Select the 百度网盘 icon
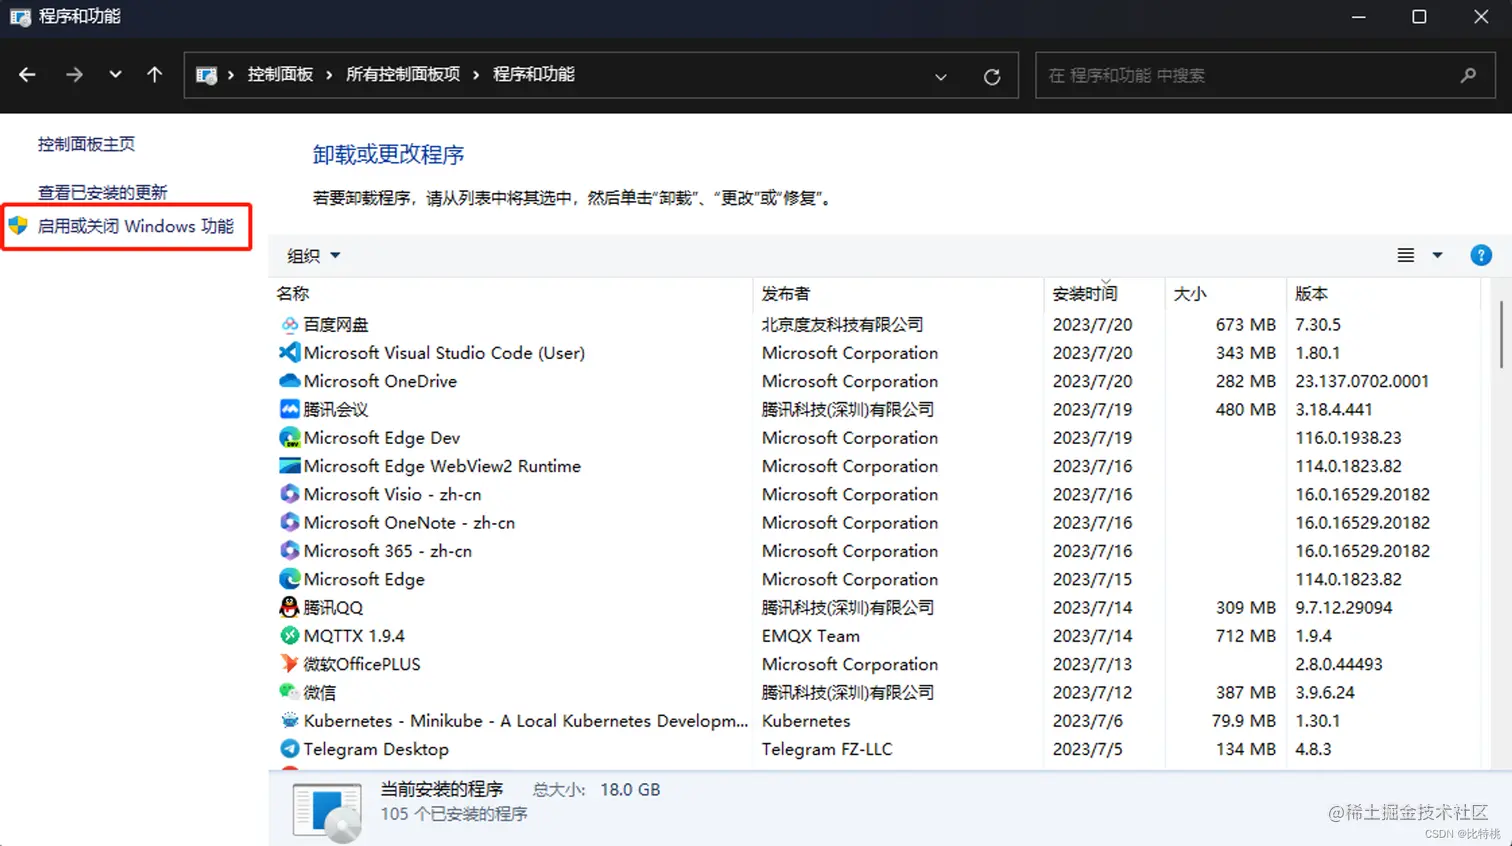Viewport: 1512px width, 846px height. (x=289, y=325)
